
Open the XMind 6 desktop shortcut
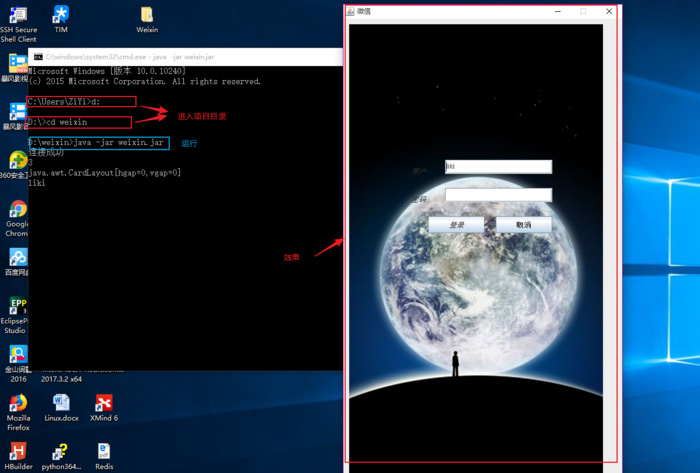tap(104, 408)
